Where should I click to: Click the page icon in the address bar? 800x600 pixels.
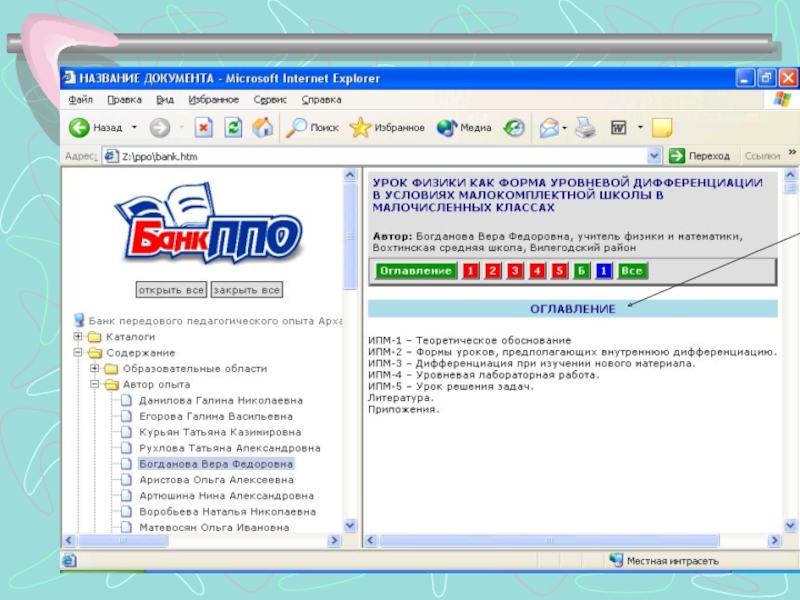pos(111,156)
